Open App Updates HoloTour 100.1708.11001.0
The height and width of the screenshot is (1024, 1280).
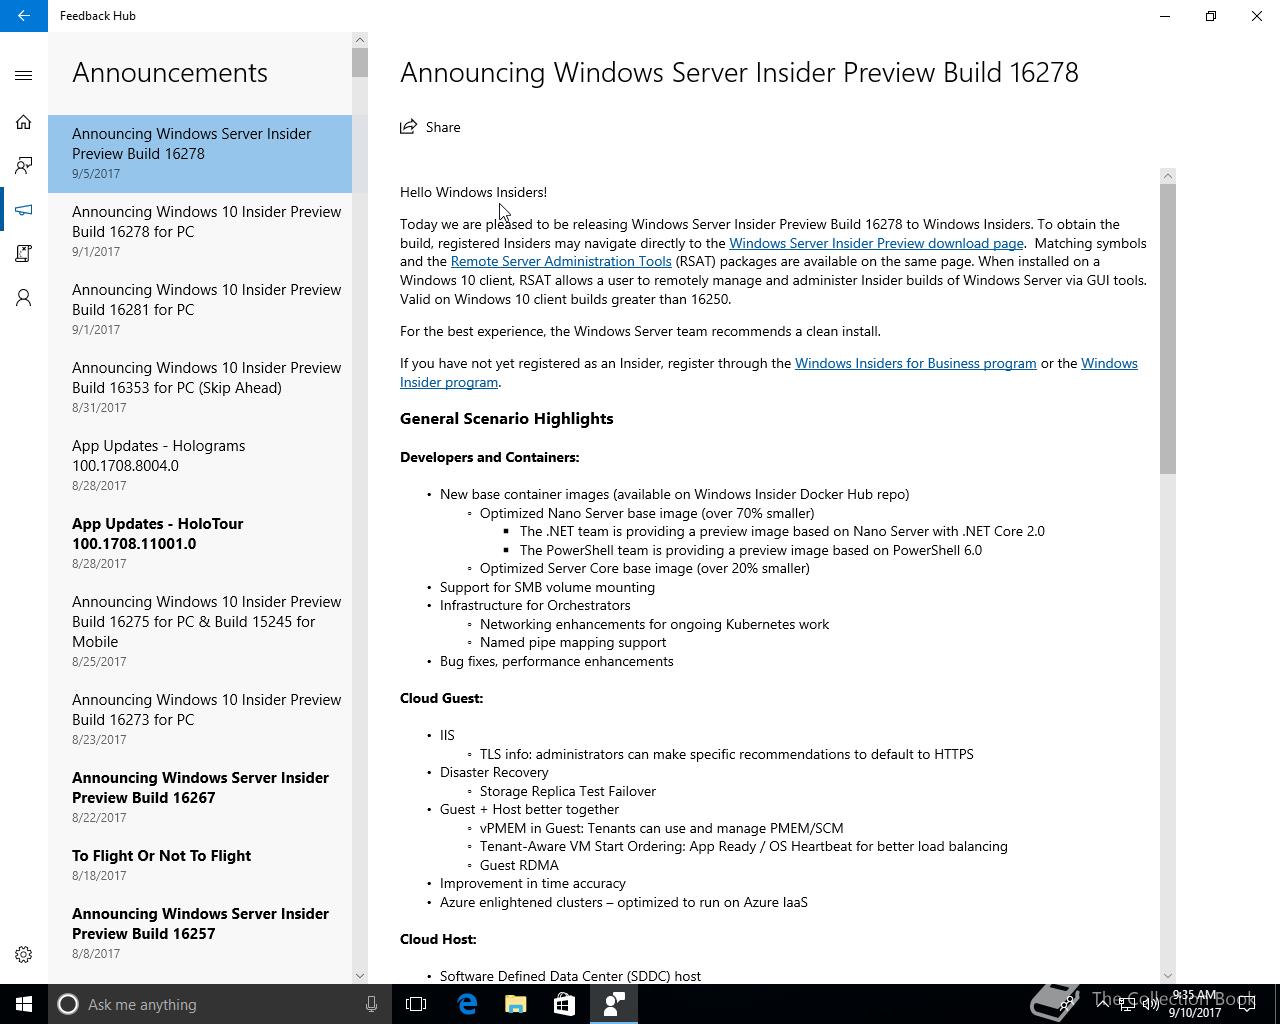(x=200, y=544)
